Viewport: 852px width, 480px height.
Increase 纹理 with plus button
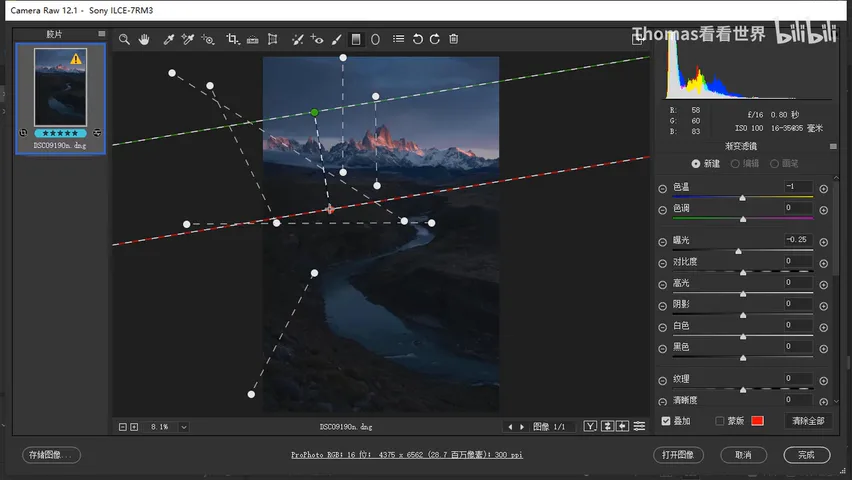click(824, 381)
